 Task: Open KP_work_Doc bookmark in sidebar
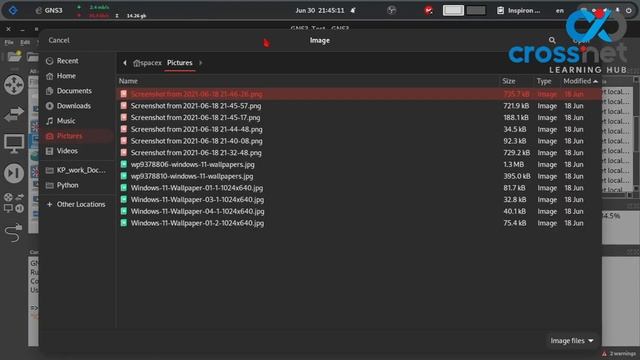(81, 170)
